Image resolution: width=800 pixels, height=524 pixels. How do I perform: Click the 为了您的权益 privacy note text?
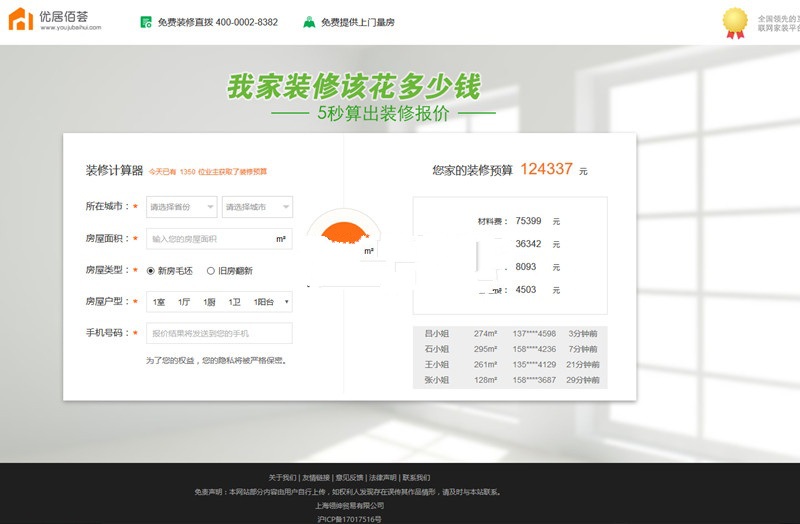click(x=217, y=361)
